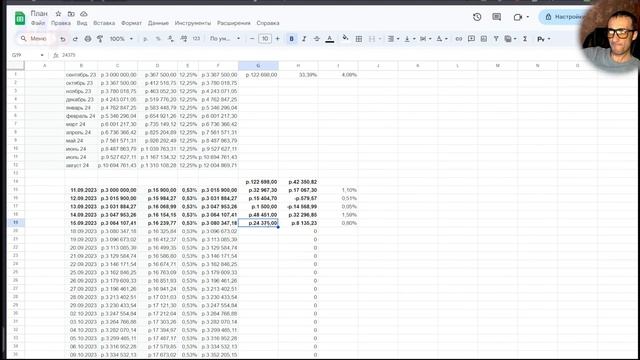Select cell containing р.24 375,00

(x=258, y=223)
